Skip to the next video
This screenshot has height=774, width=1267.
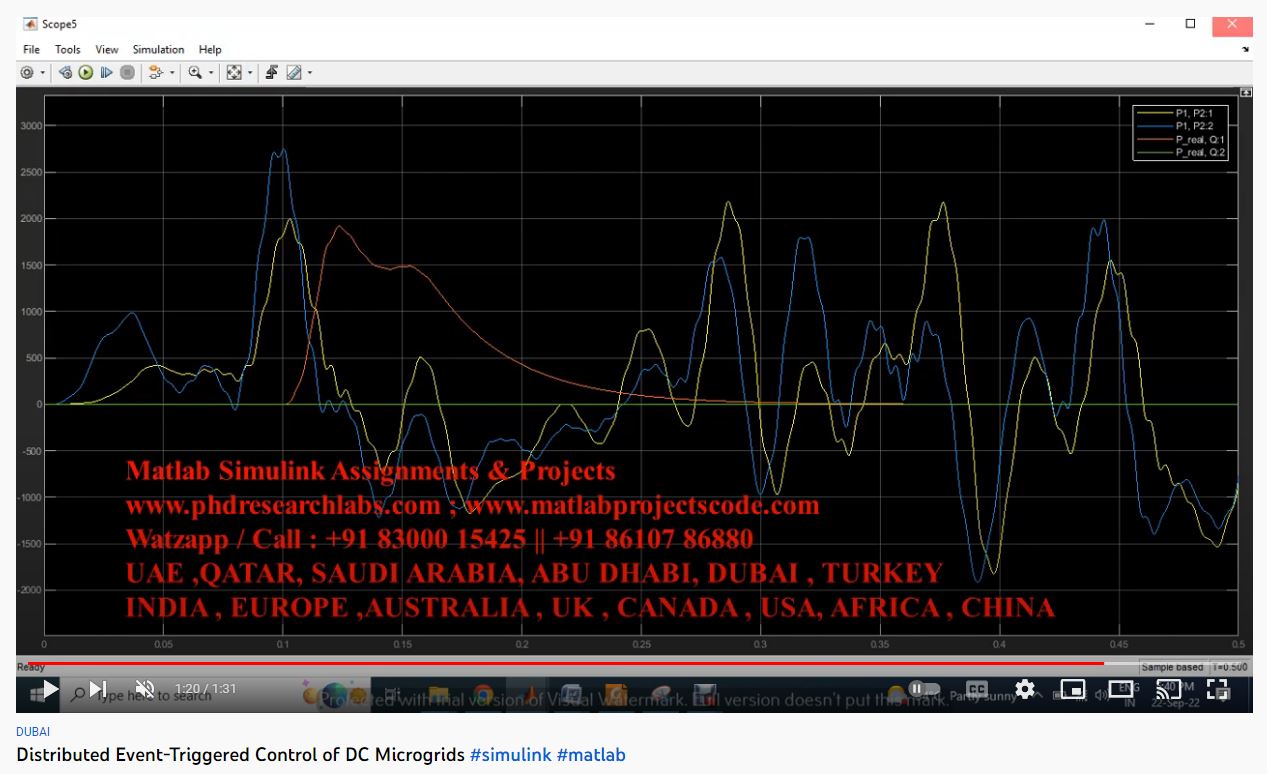pyautogui.click(x=98, y=689)
